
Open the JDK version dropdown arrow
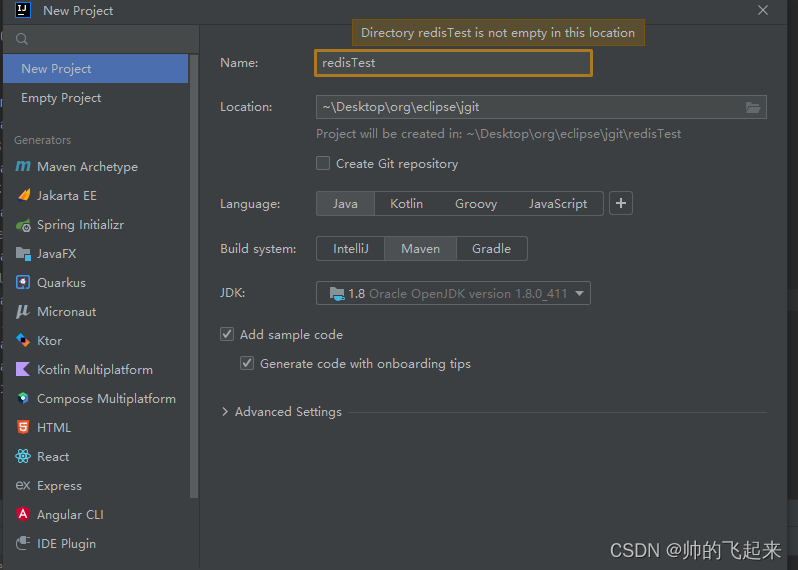click(579, 294)
